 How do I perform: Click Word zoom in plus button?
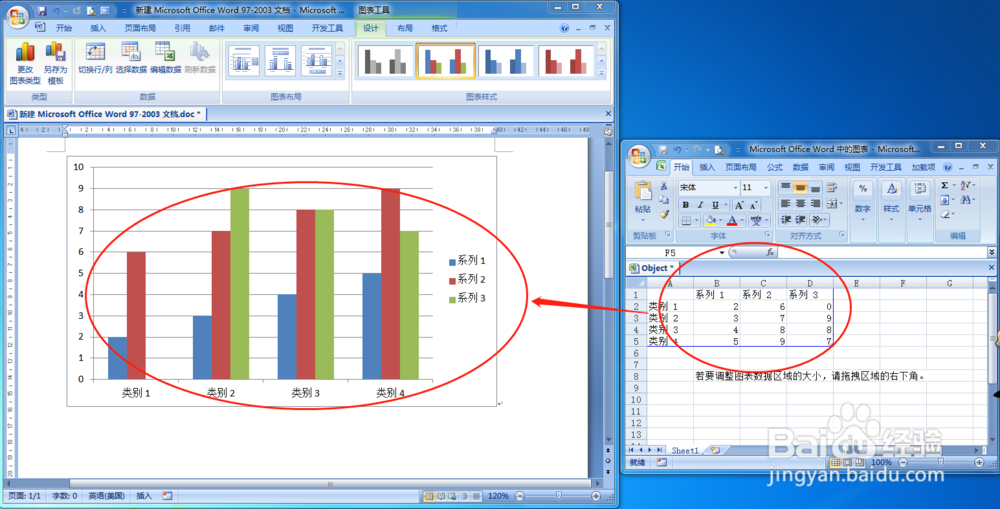coord(596,496)
